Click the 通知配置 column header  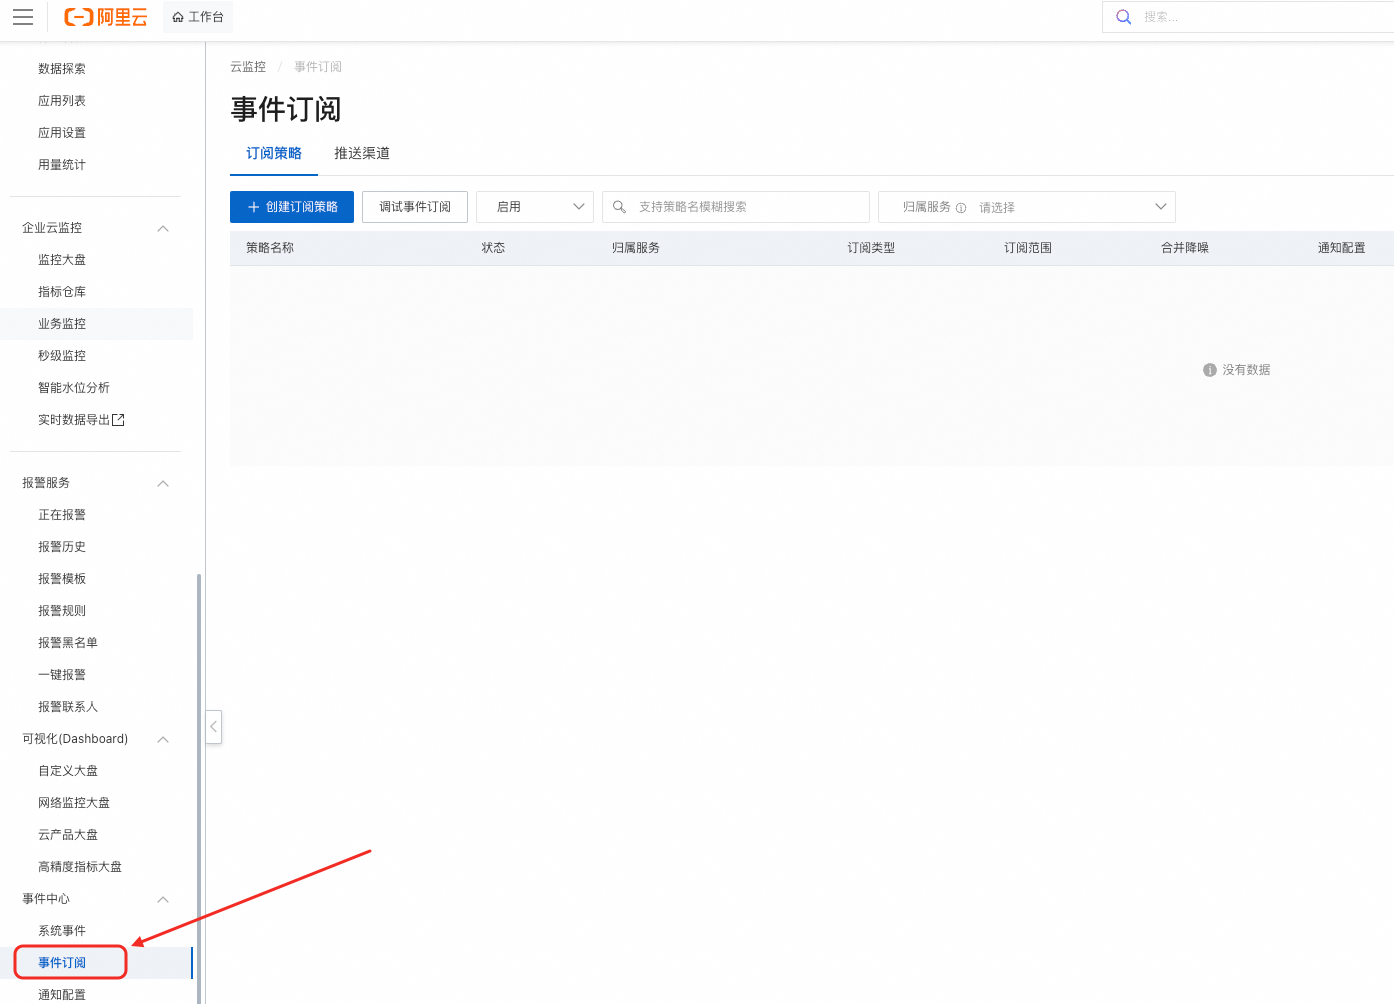tap(1341, 248)
